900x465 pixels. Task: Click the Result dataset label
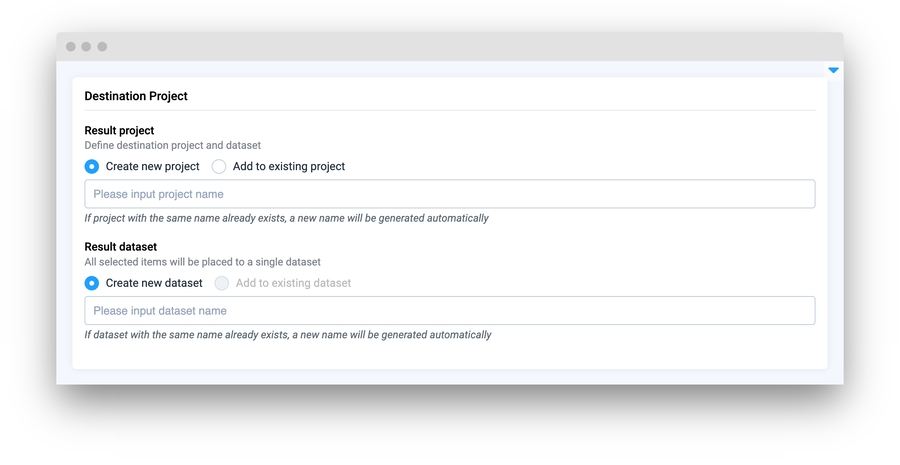pyautogui.click(x=120, y=247)
